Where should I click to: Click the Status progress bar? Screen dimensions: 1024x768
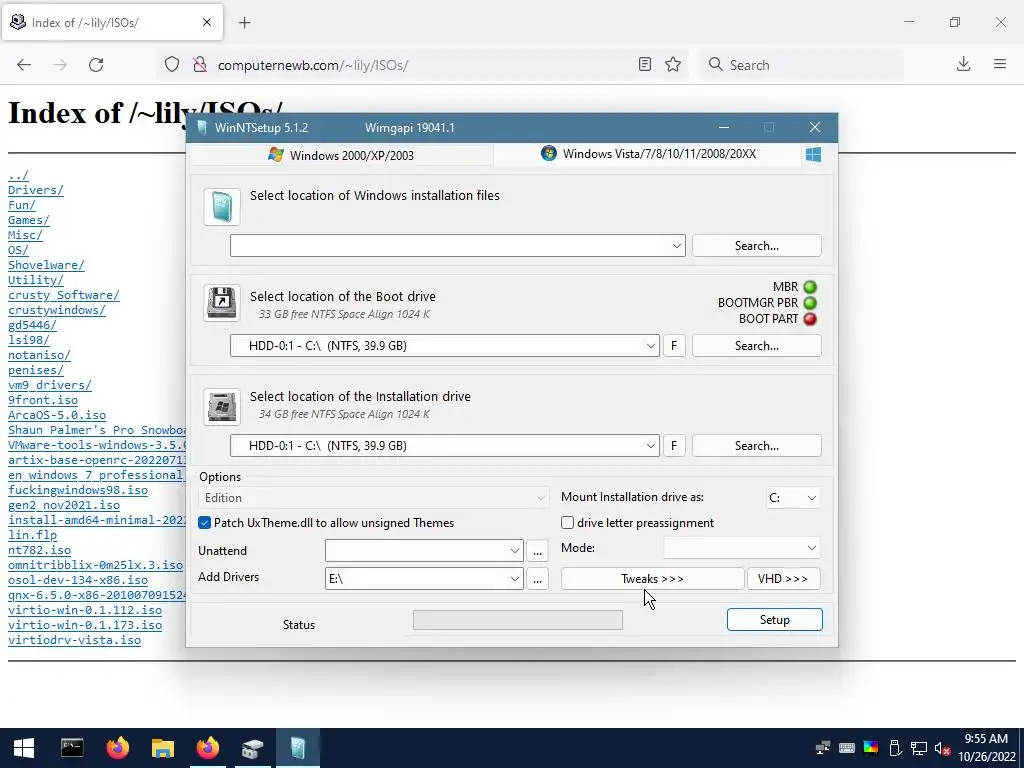pos(518,620)
